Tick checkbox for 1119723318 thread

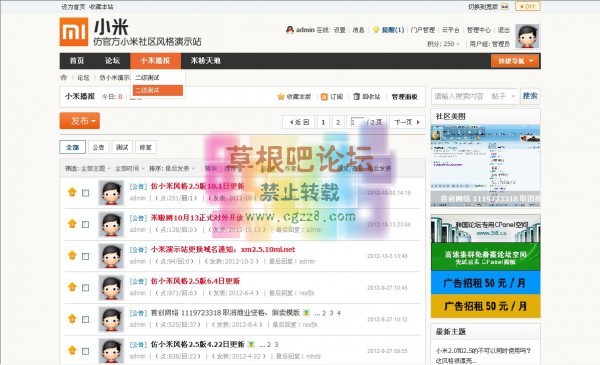(86, 319)
